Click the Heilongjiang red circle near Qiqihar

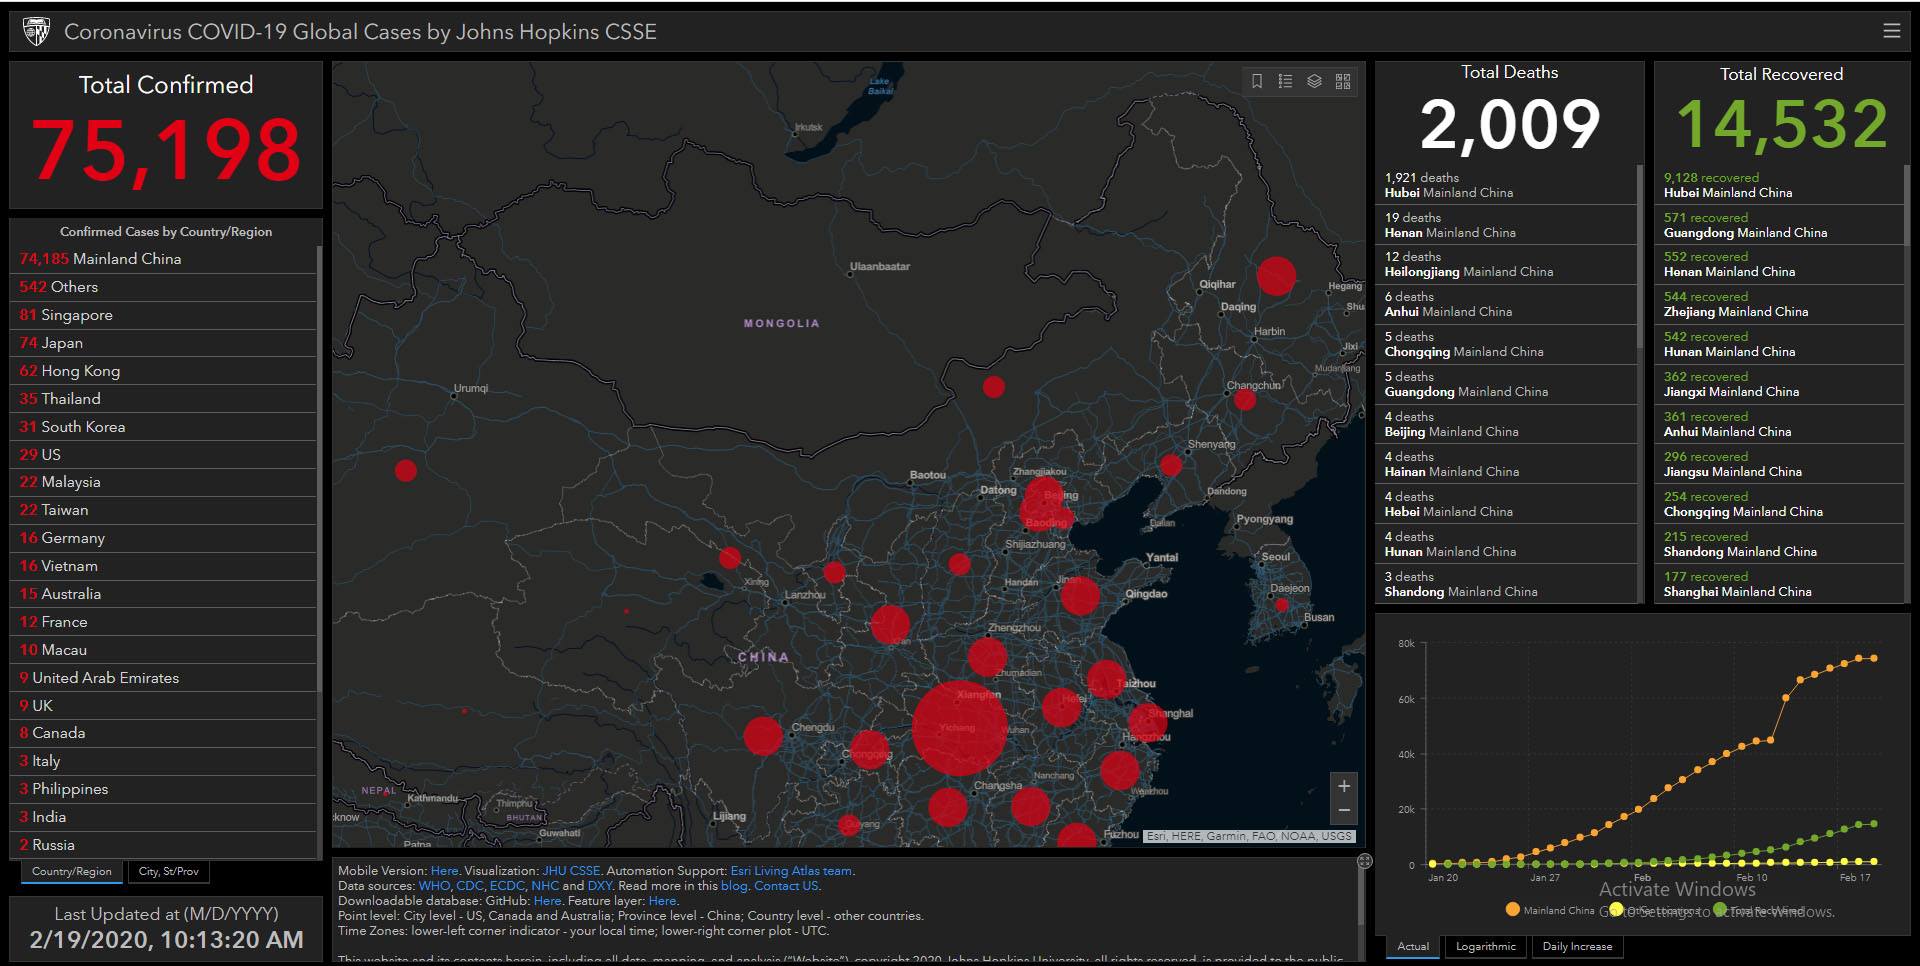click(1276, 275)
